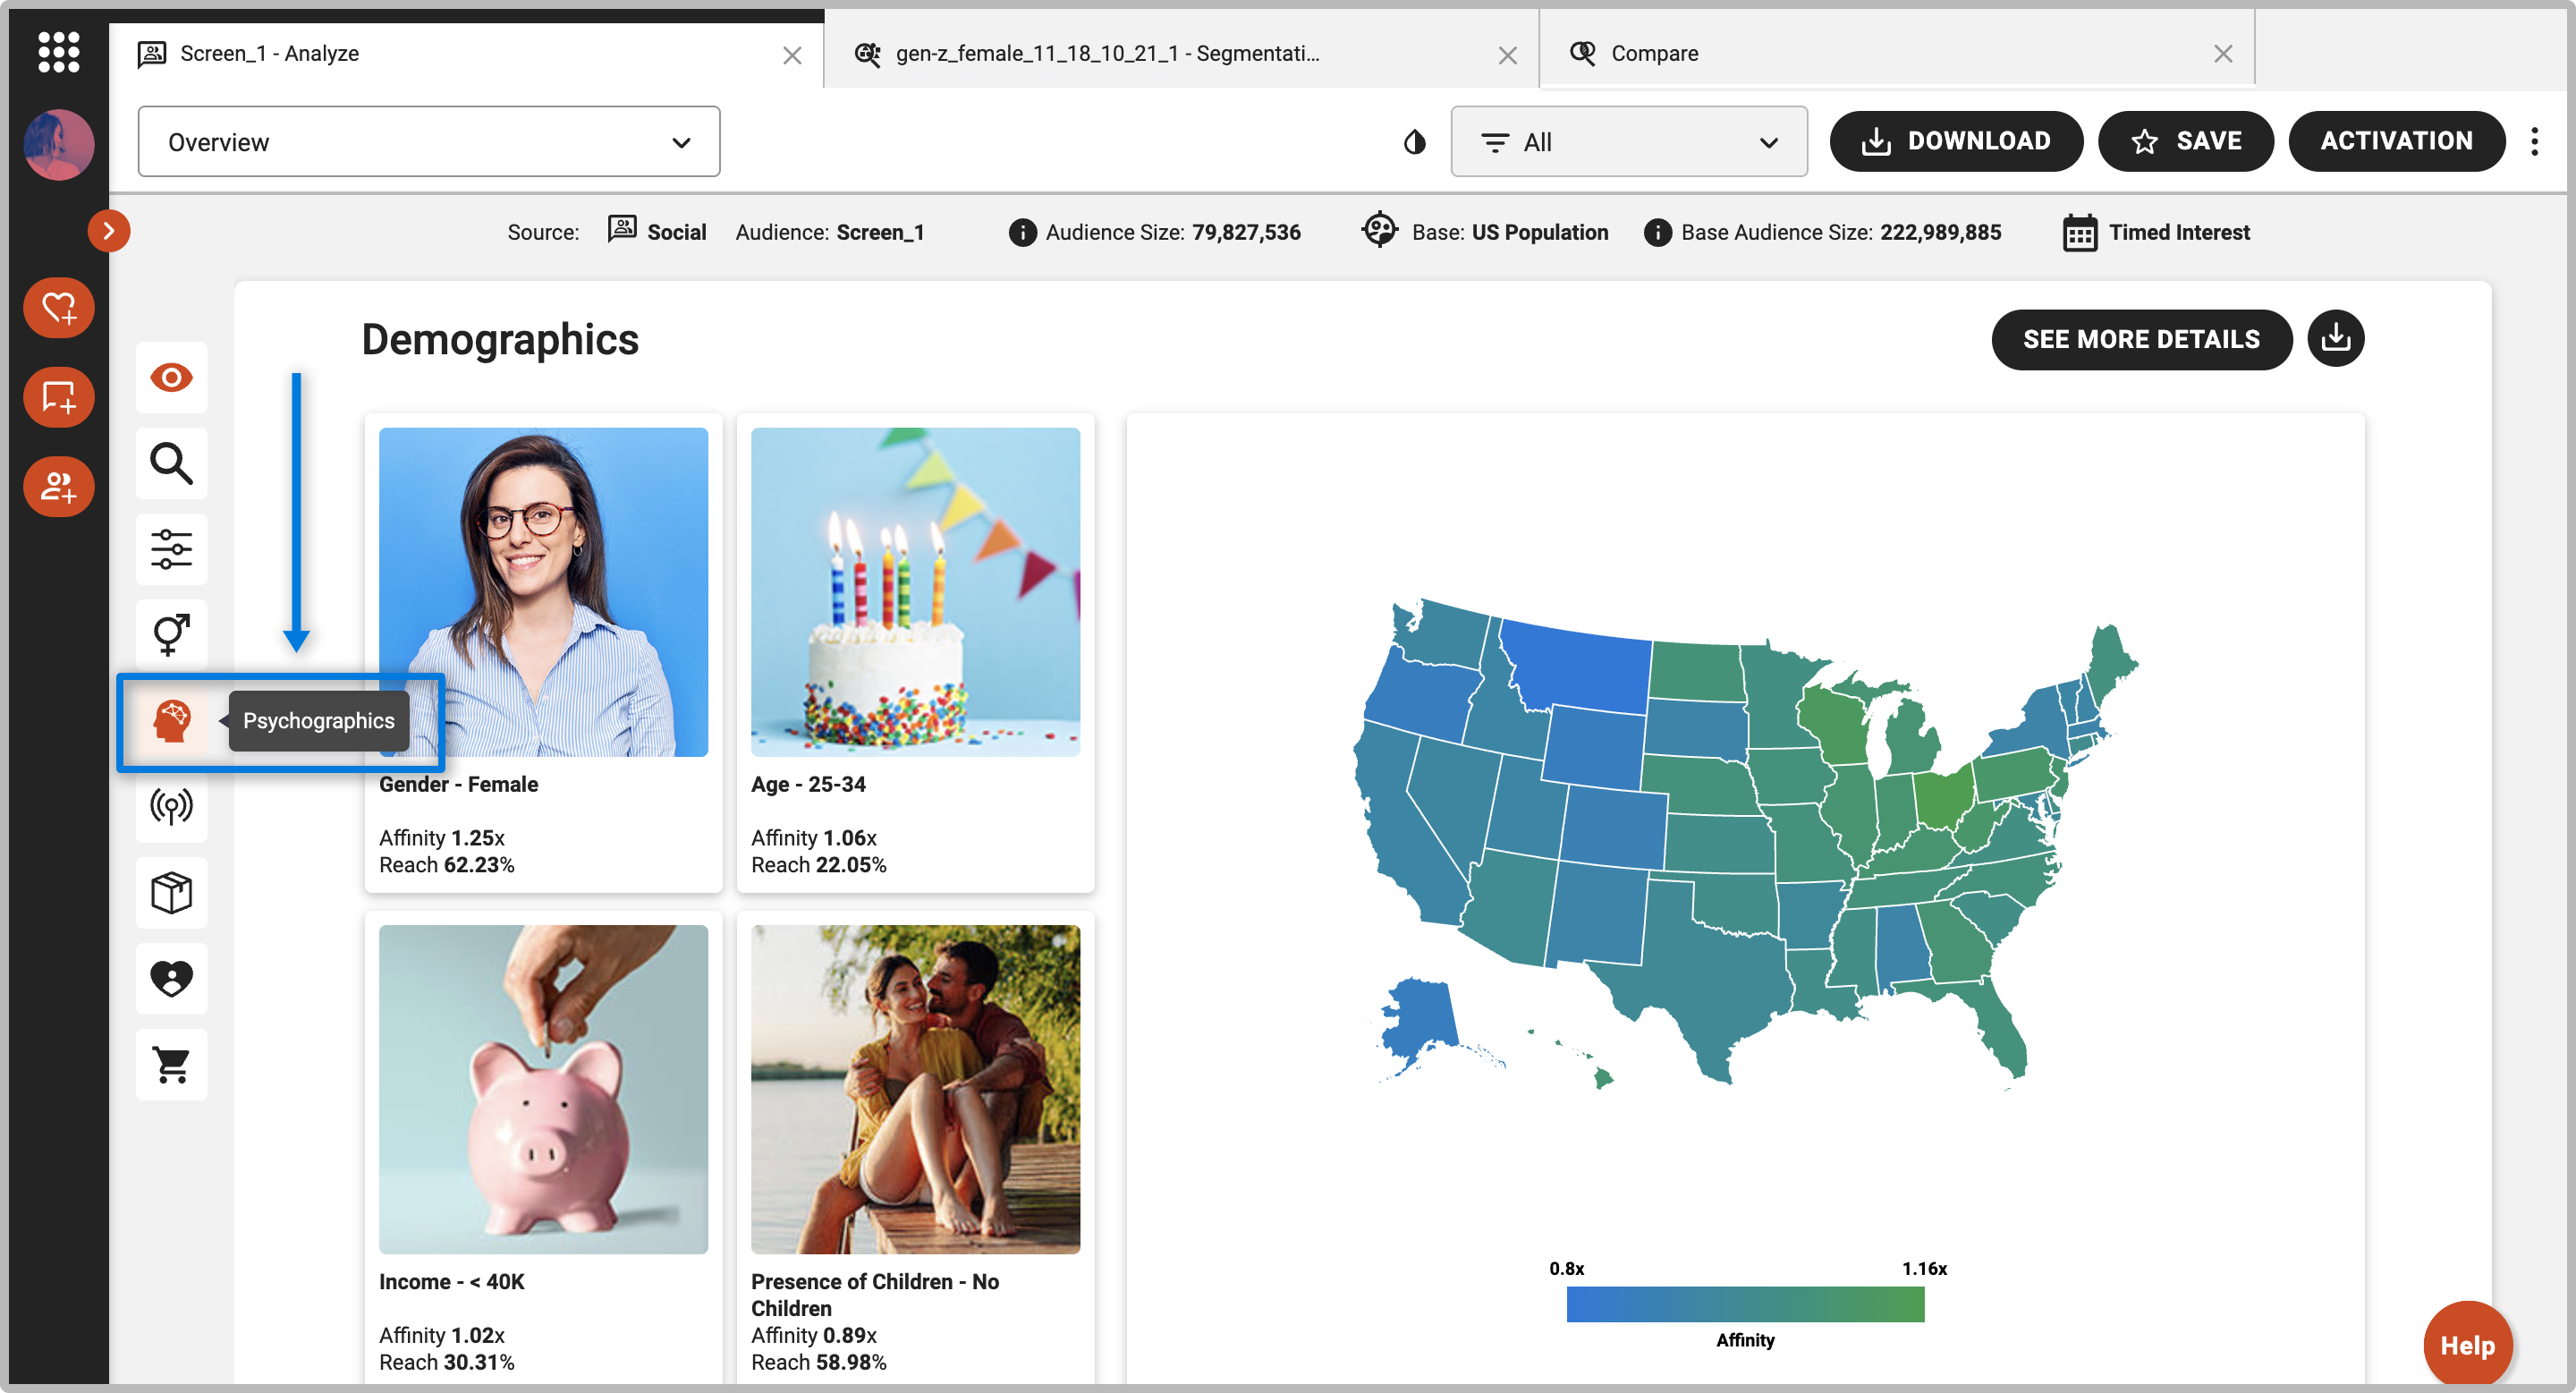The height and width of the screenshot is (1393, 2576).
Task: Toggle the eye overview icon
Action: click(171, 378)
